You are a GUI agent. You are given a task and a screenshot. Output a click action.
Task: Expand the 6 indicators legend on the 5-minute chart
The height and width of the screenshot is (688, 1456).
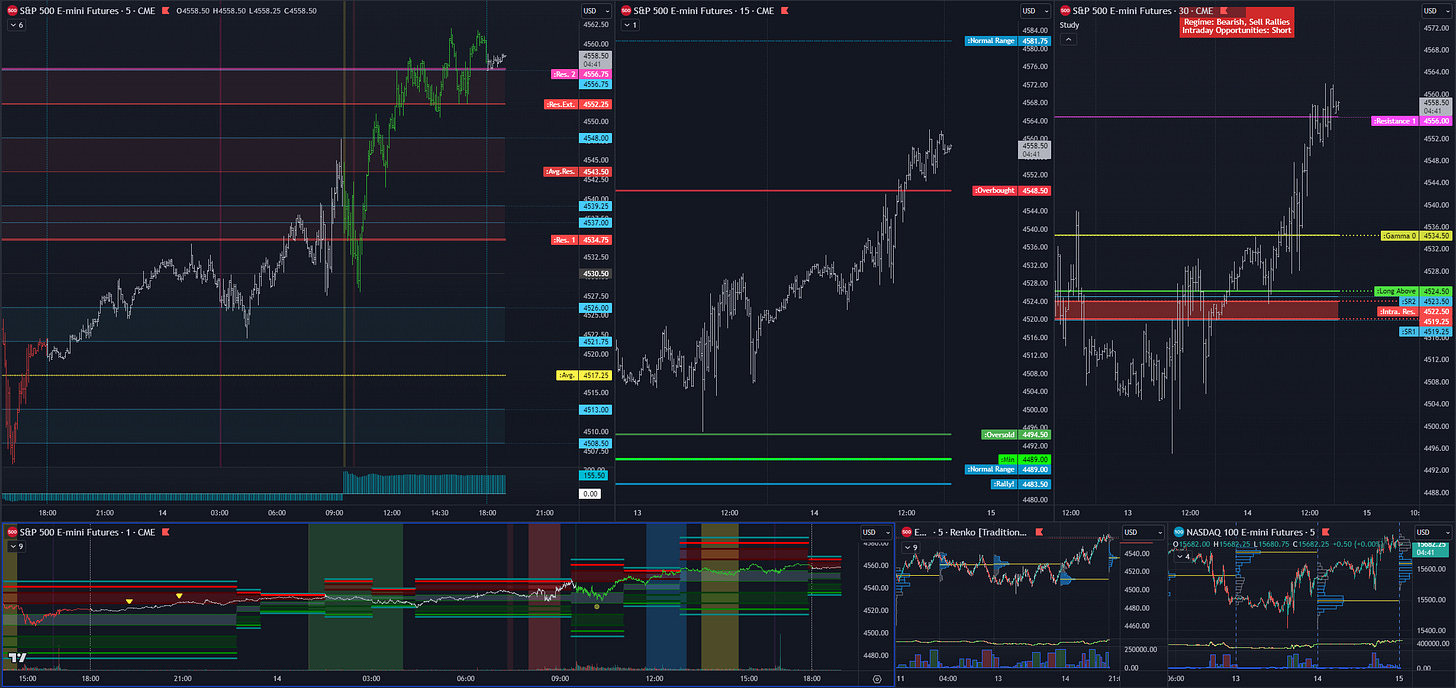[16, 25]
